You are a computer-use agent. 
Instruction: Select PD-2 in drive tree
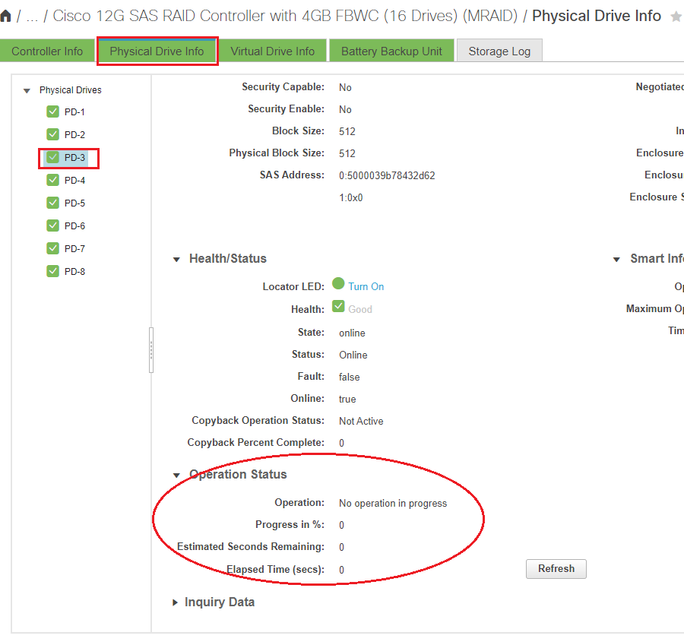pos(75,135)
